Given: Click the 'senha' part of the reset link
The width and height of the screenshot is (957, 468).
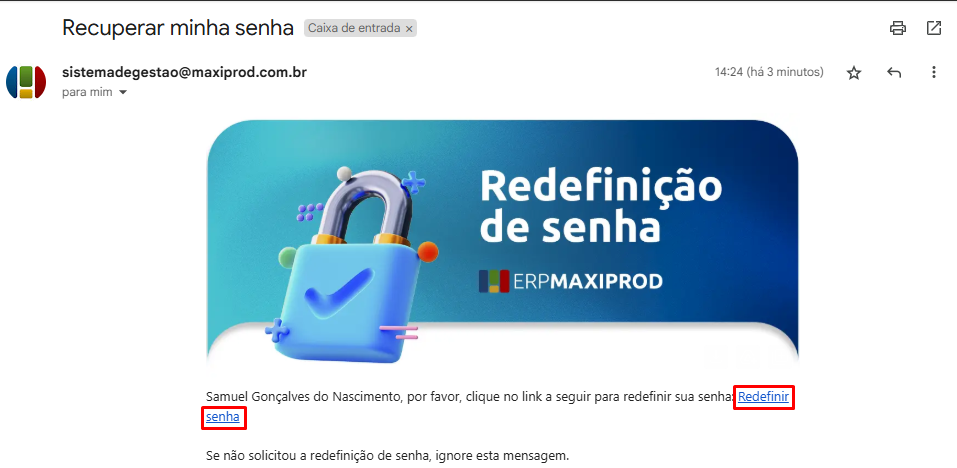Looking at the screenshot, I should (x=223, y=417).
